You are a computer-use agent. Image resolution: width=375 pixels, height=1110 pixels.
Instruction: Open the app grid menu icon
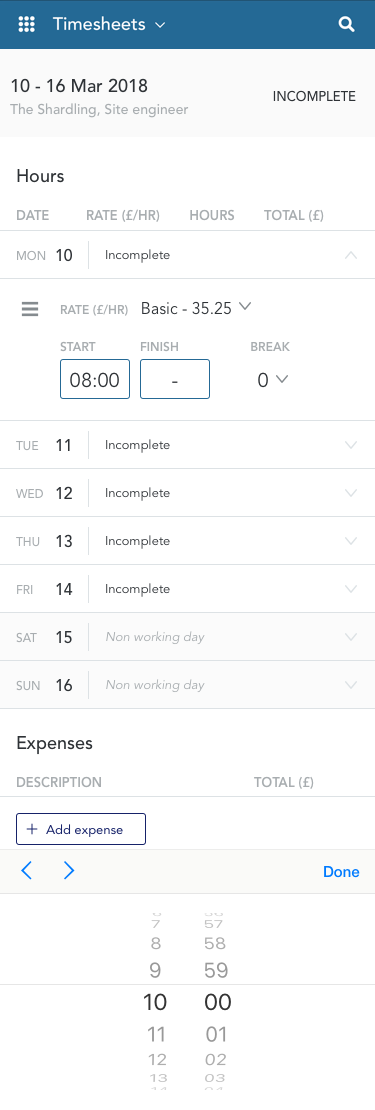point(26,24)
